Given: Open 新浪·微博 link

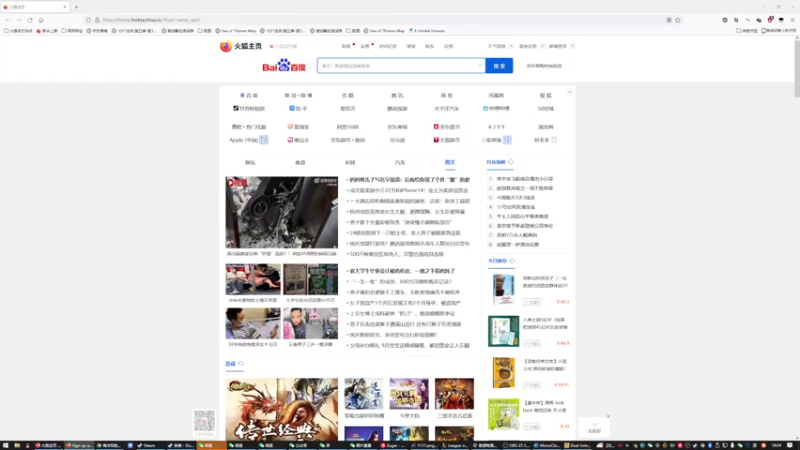Looking at the screenshot, I should [x=298, y=95].
